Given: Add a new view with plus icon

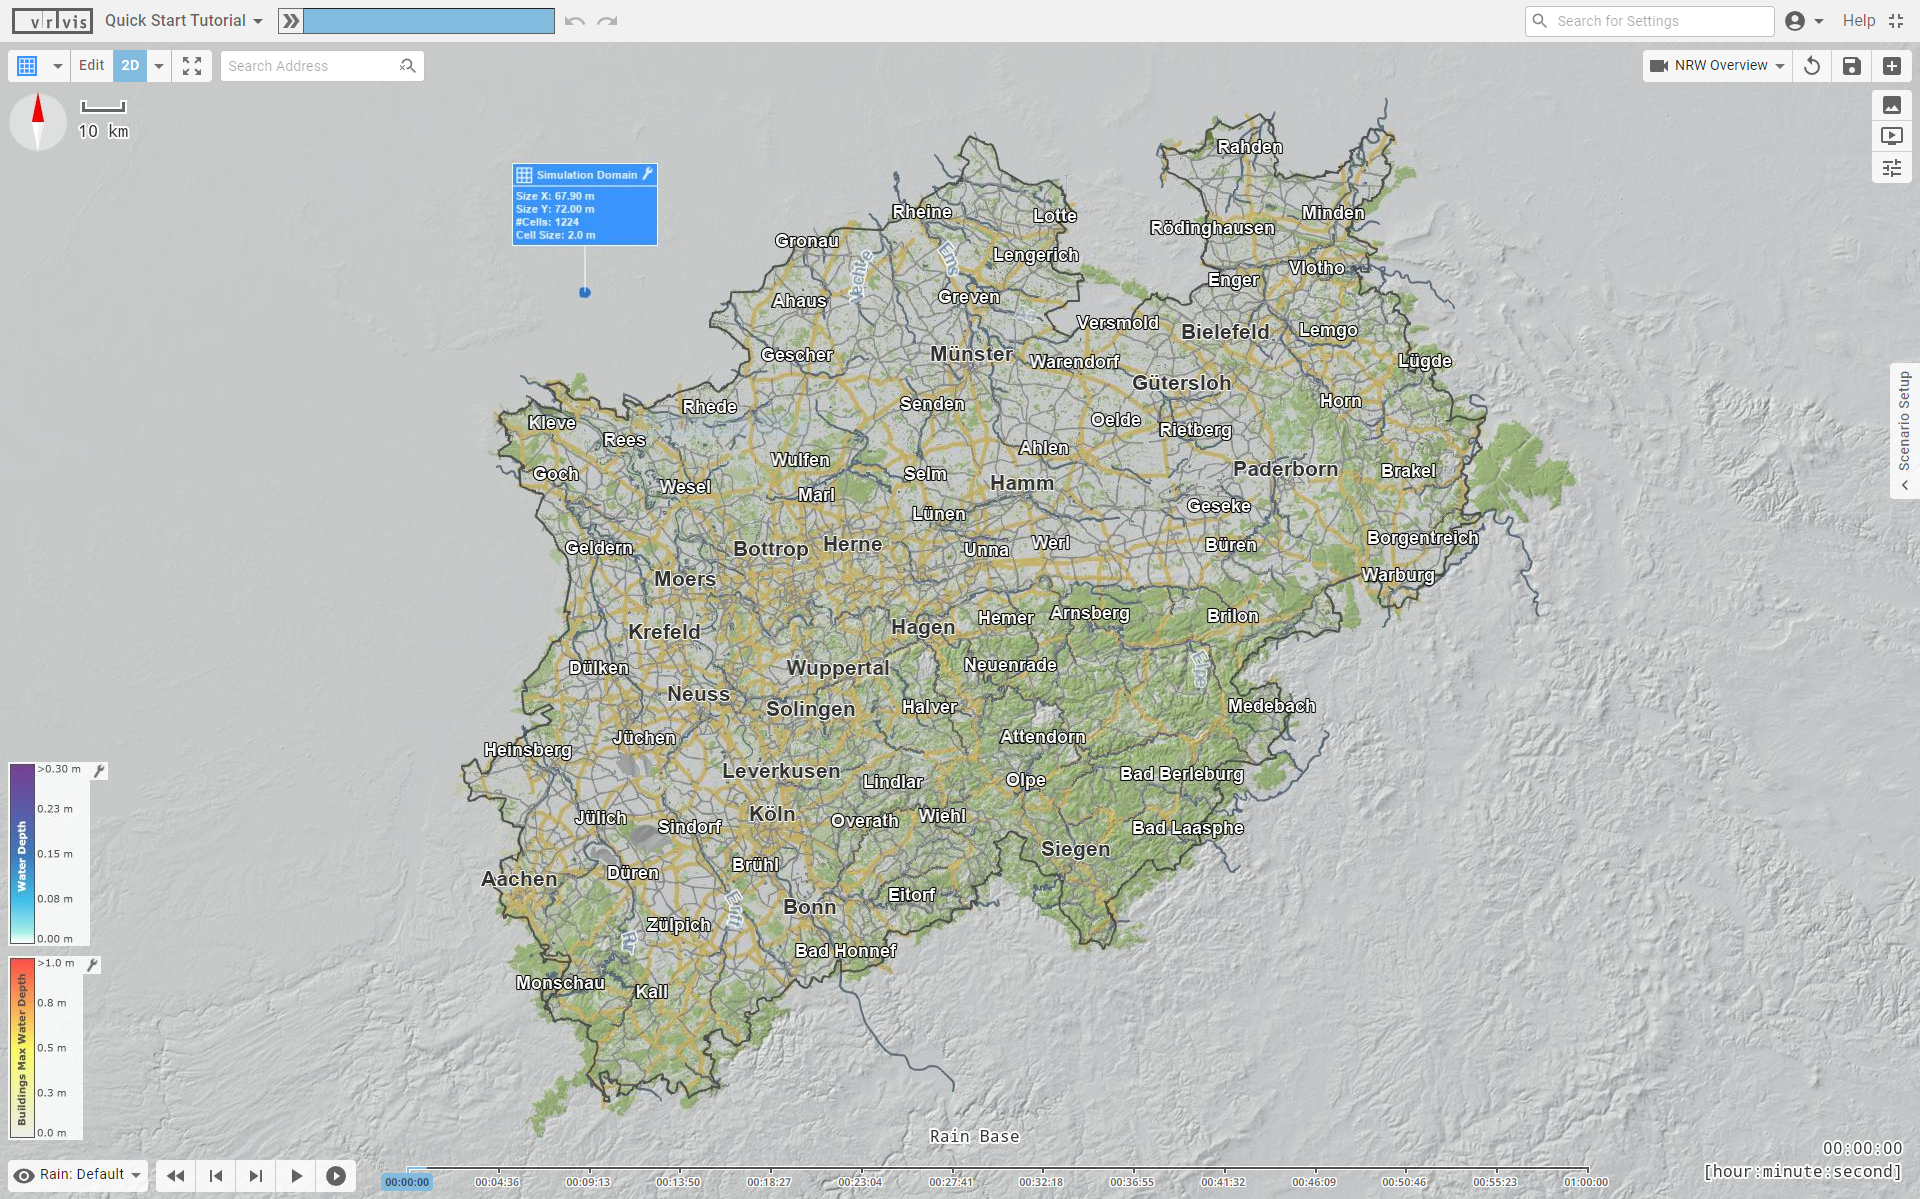Looking at the screenshot, I should [x=1891, y=66].
